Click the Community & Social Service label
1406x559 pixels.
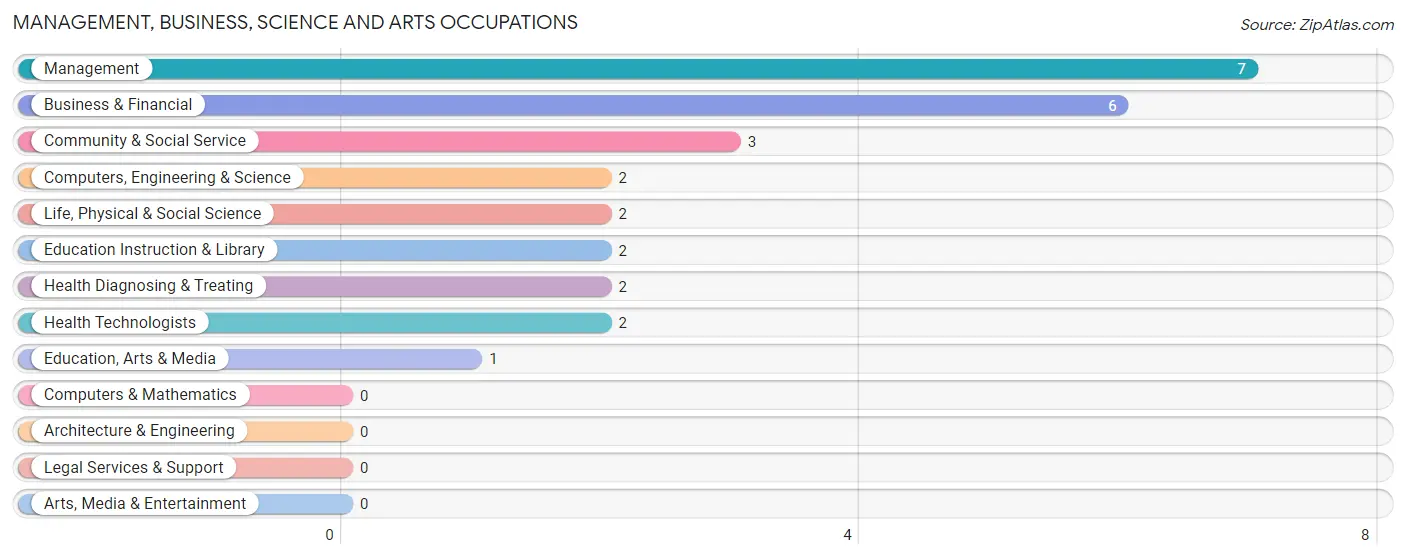pyautogui.click(x=145, y=141)
